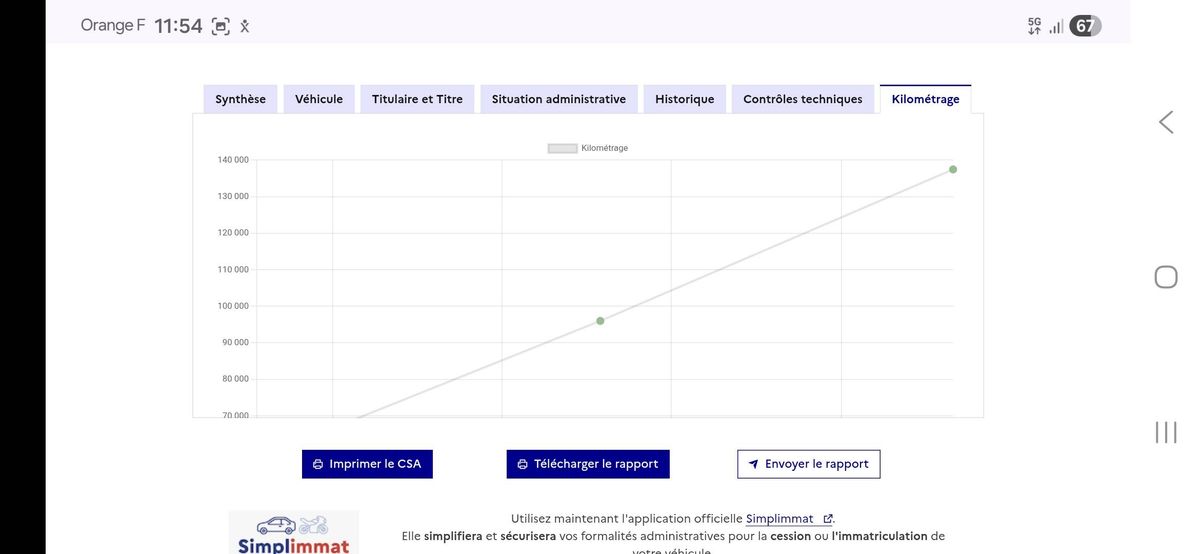Select the Kilométrage tab
Viewport: 1200px width, 554px height.
[925, 99]
